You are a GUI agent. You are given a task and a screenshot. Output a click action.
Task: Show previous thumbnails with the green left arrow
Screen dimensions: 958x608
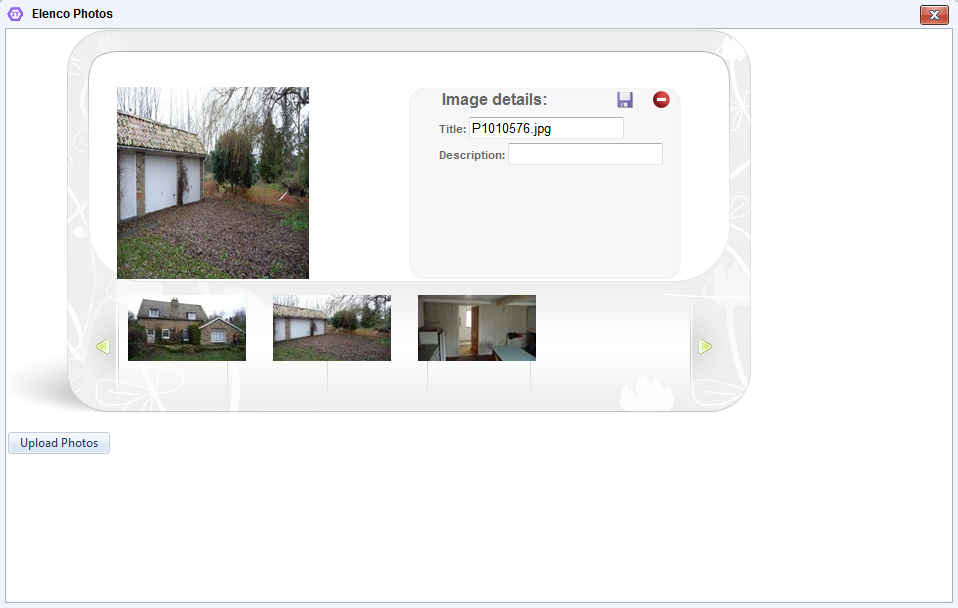pos(103,346)
